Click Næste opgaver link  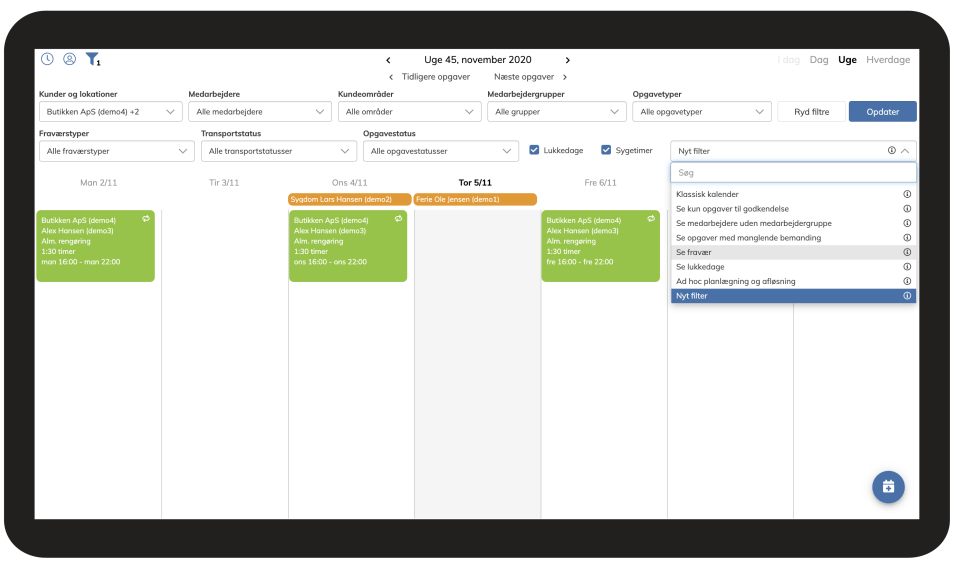coord(524,77)
